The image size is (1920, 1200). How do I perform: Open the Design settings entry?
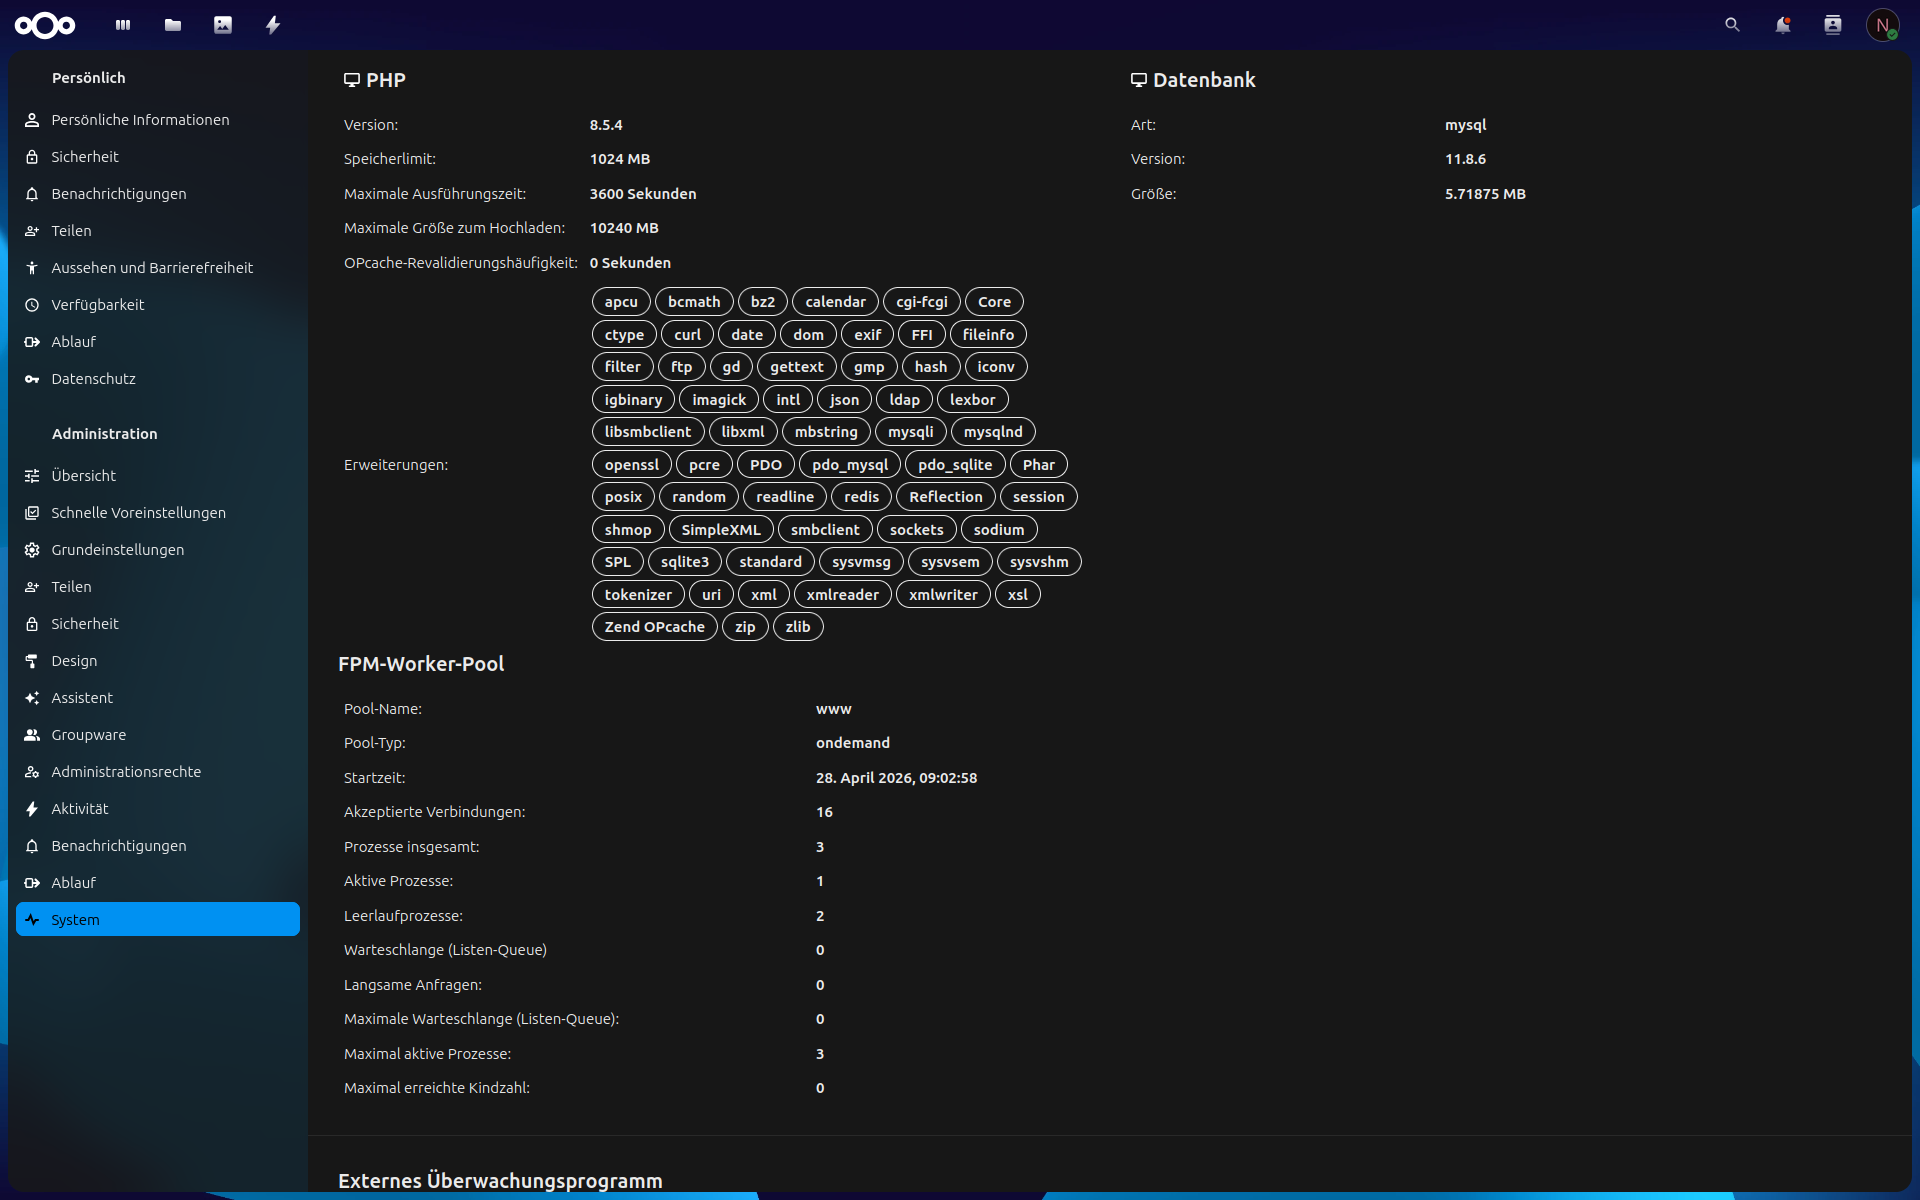tap(74, 661)
